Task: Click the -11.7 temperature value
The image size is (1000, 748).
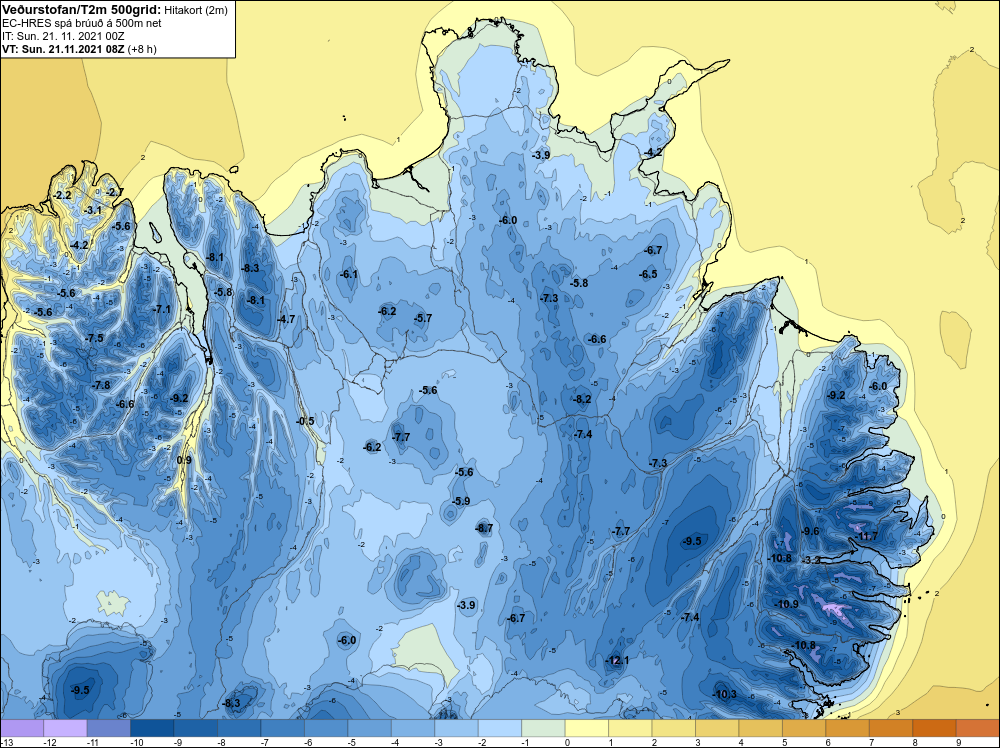Action: click(866, 536)
